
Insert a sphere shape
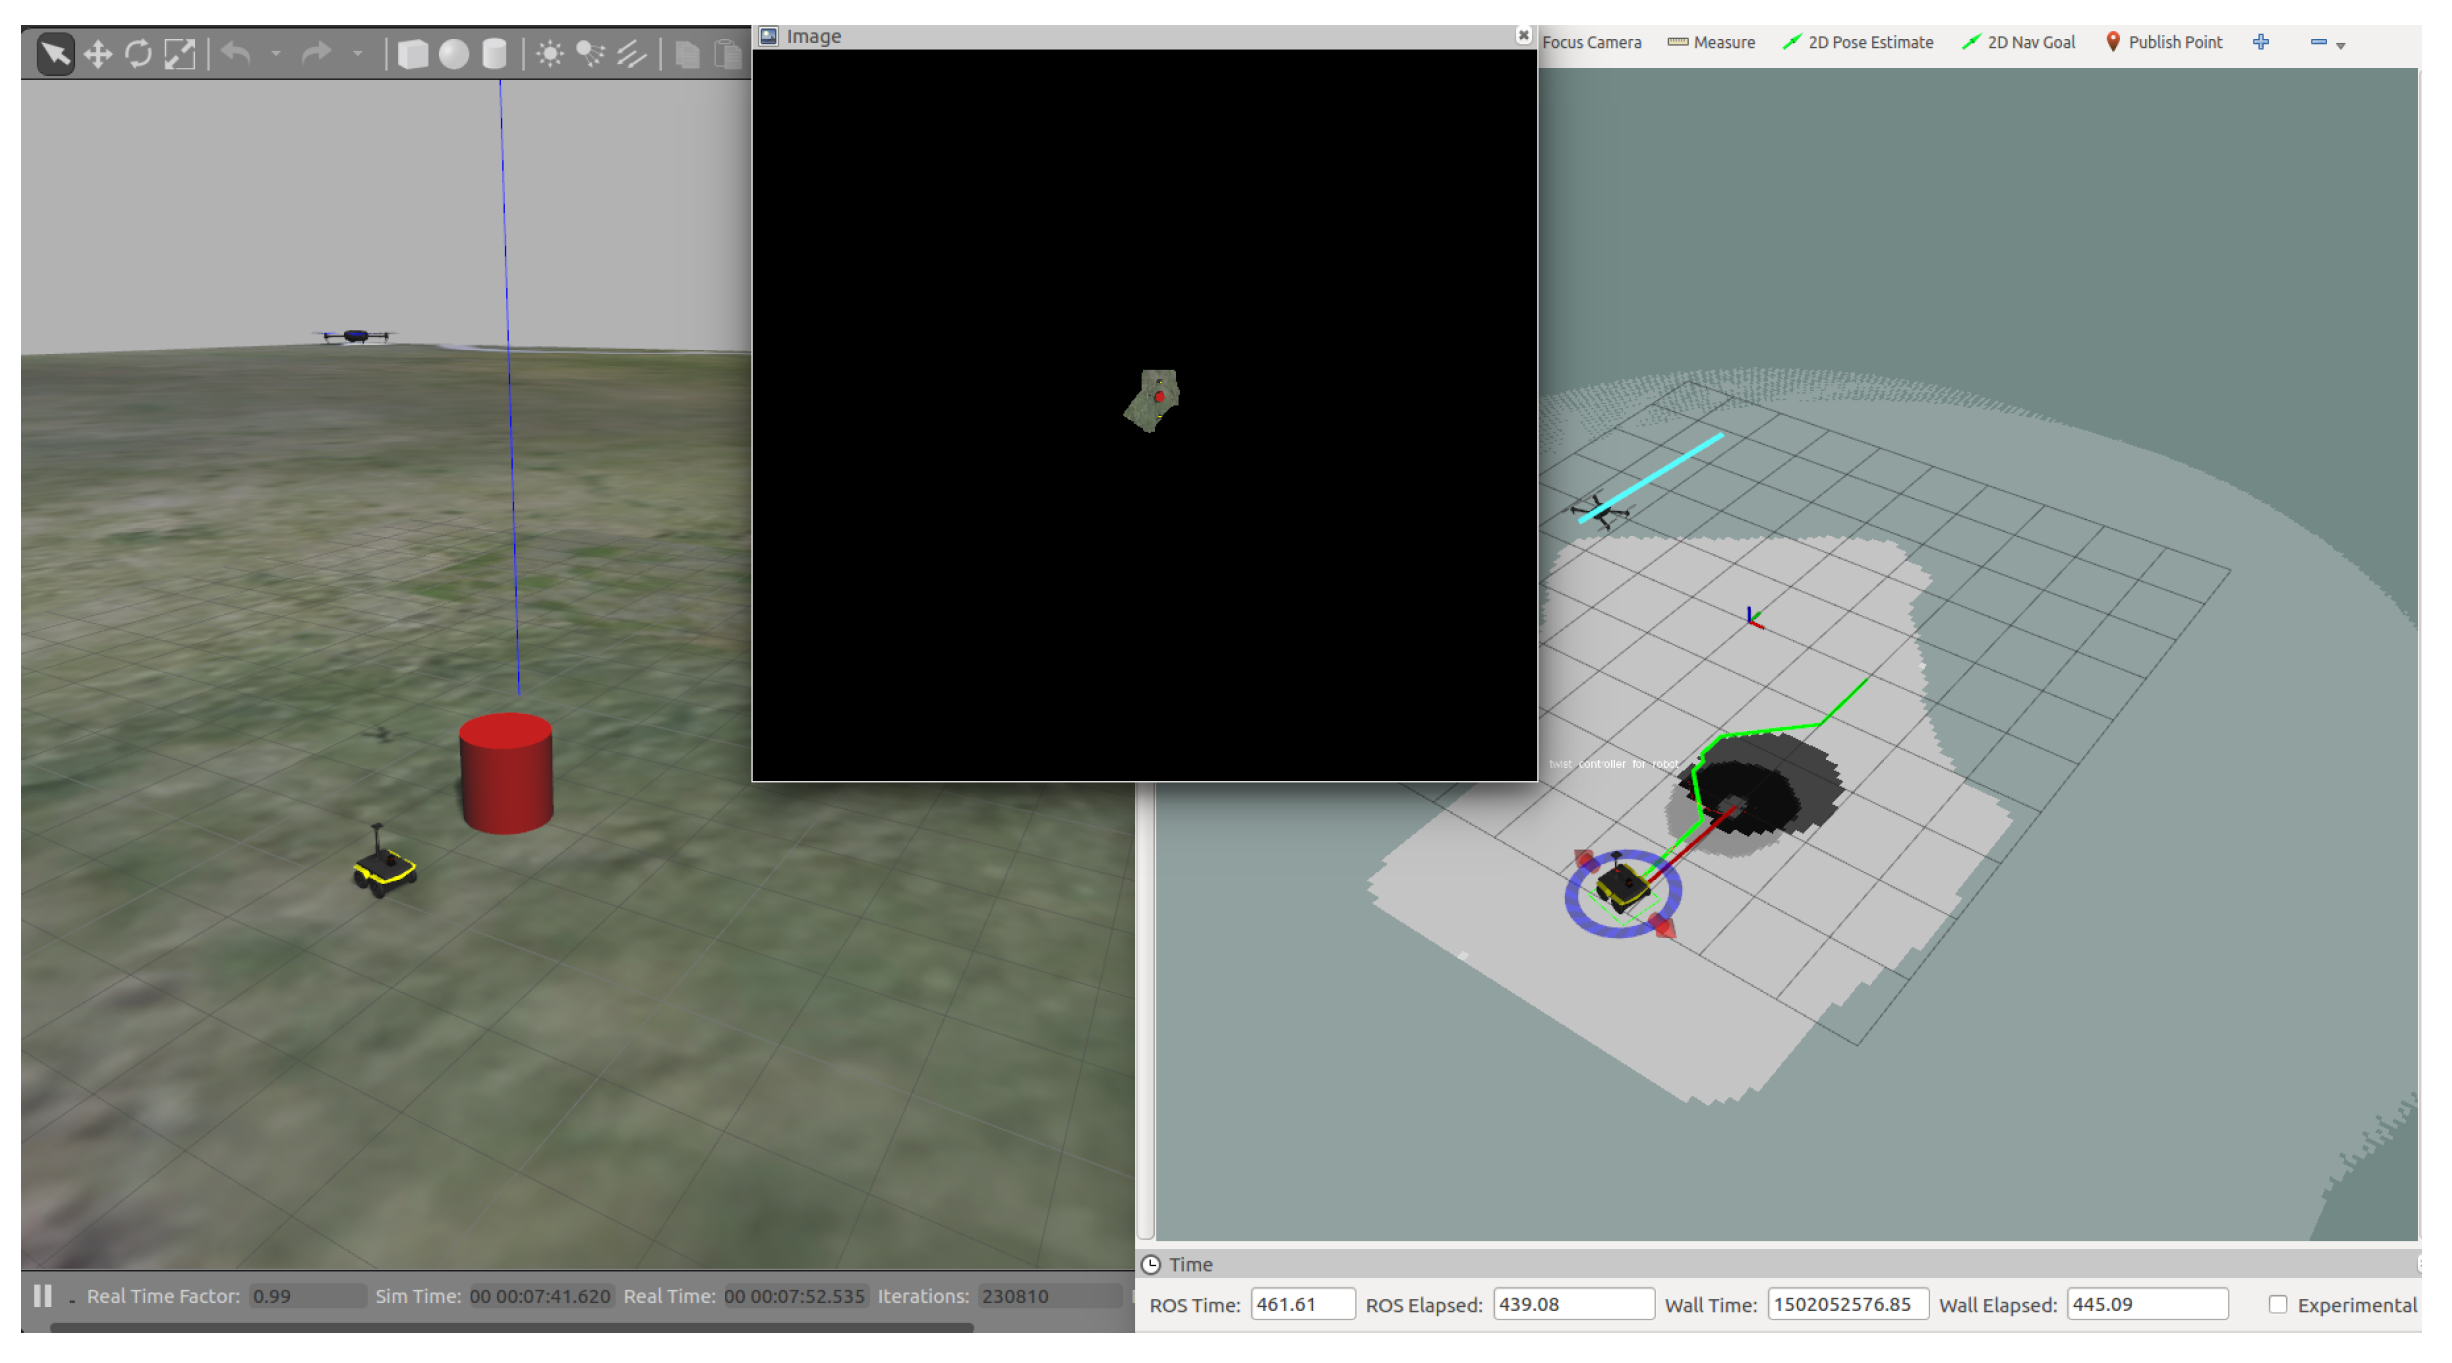coord(453,53)
